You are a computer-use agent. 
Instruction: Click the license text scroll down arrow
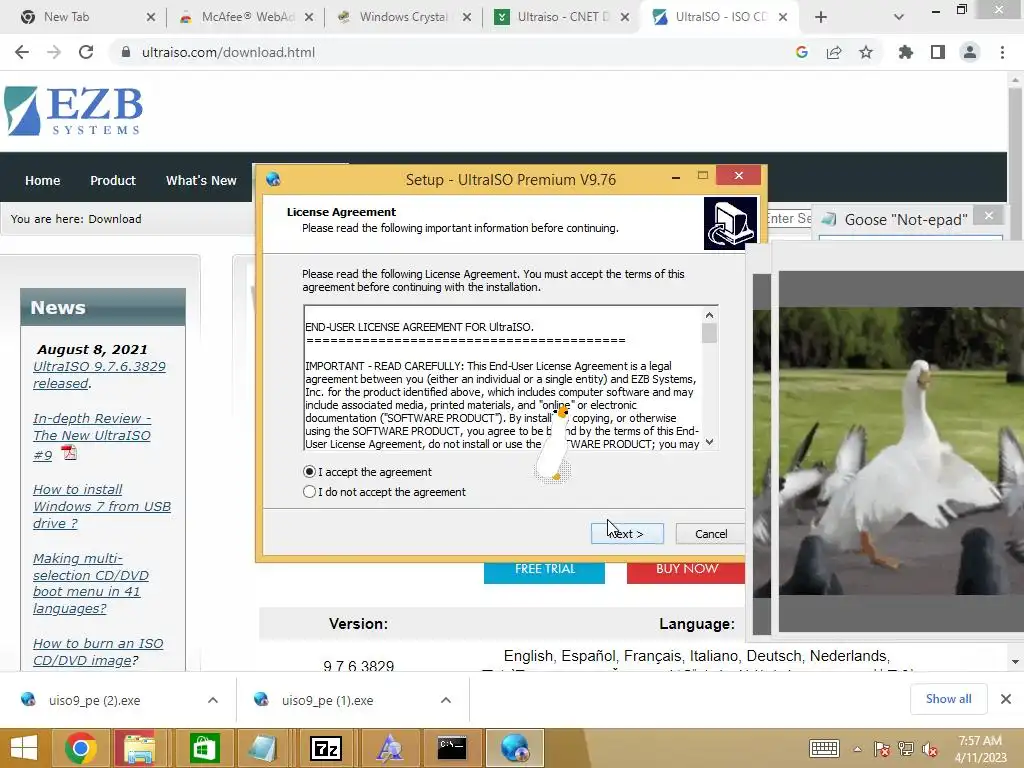(709, 442)
